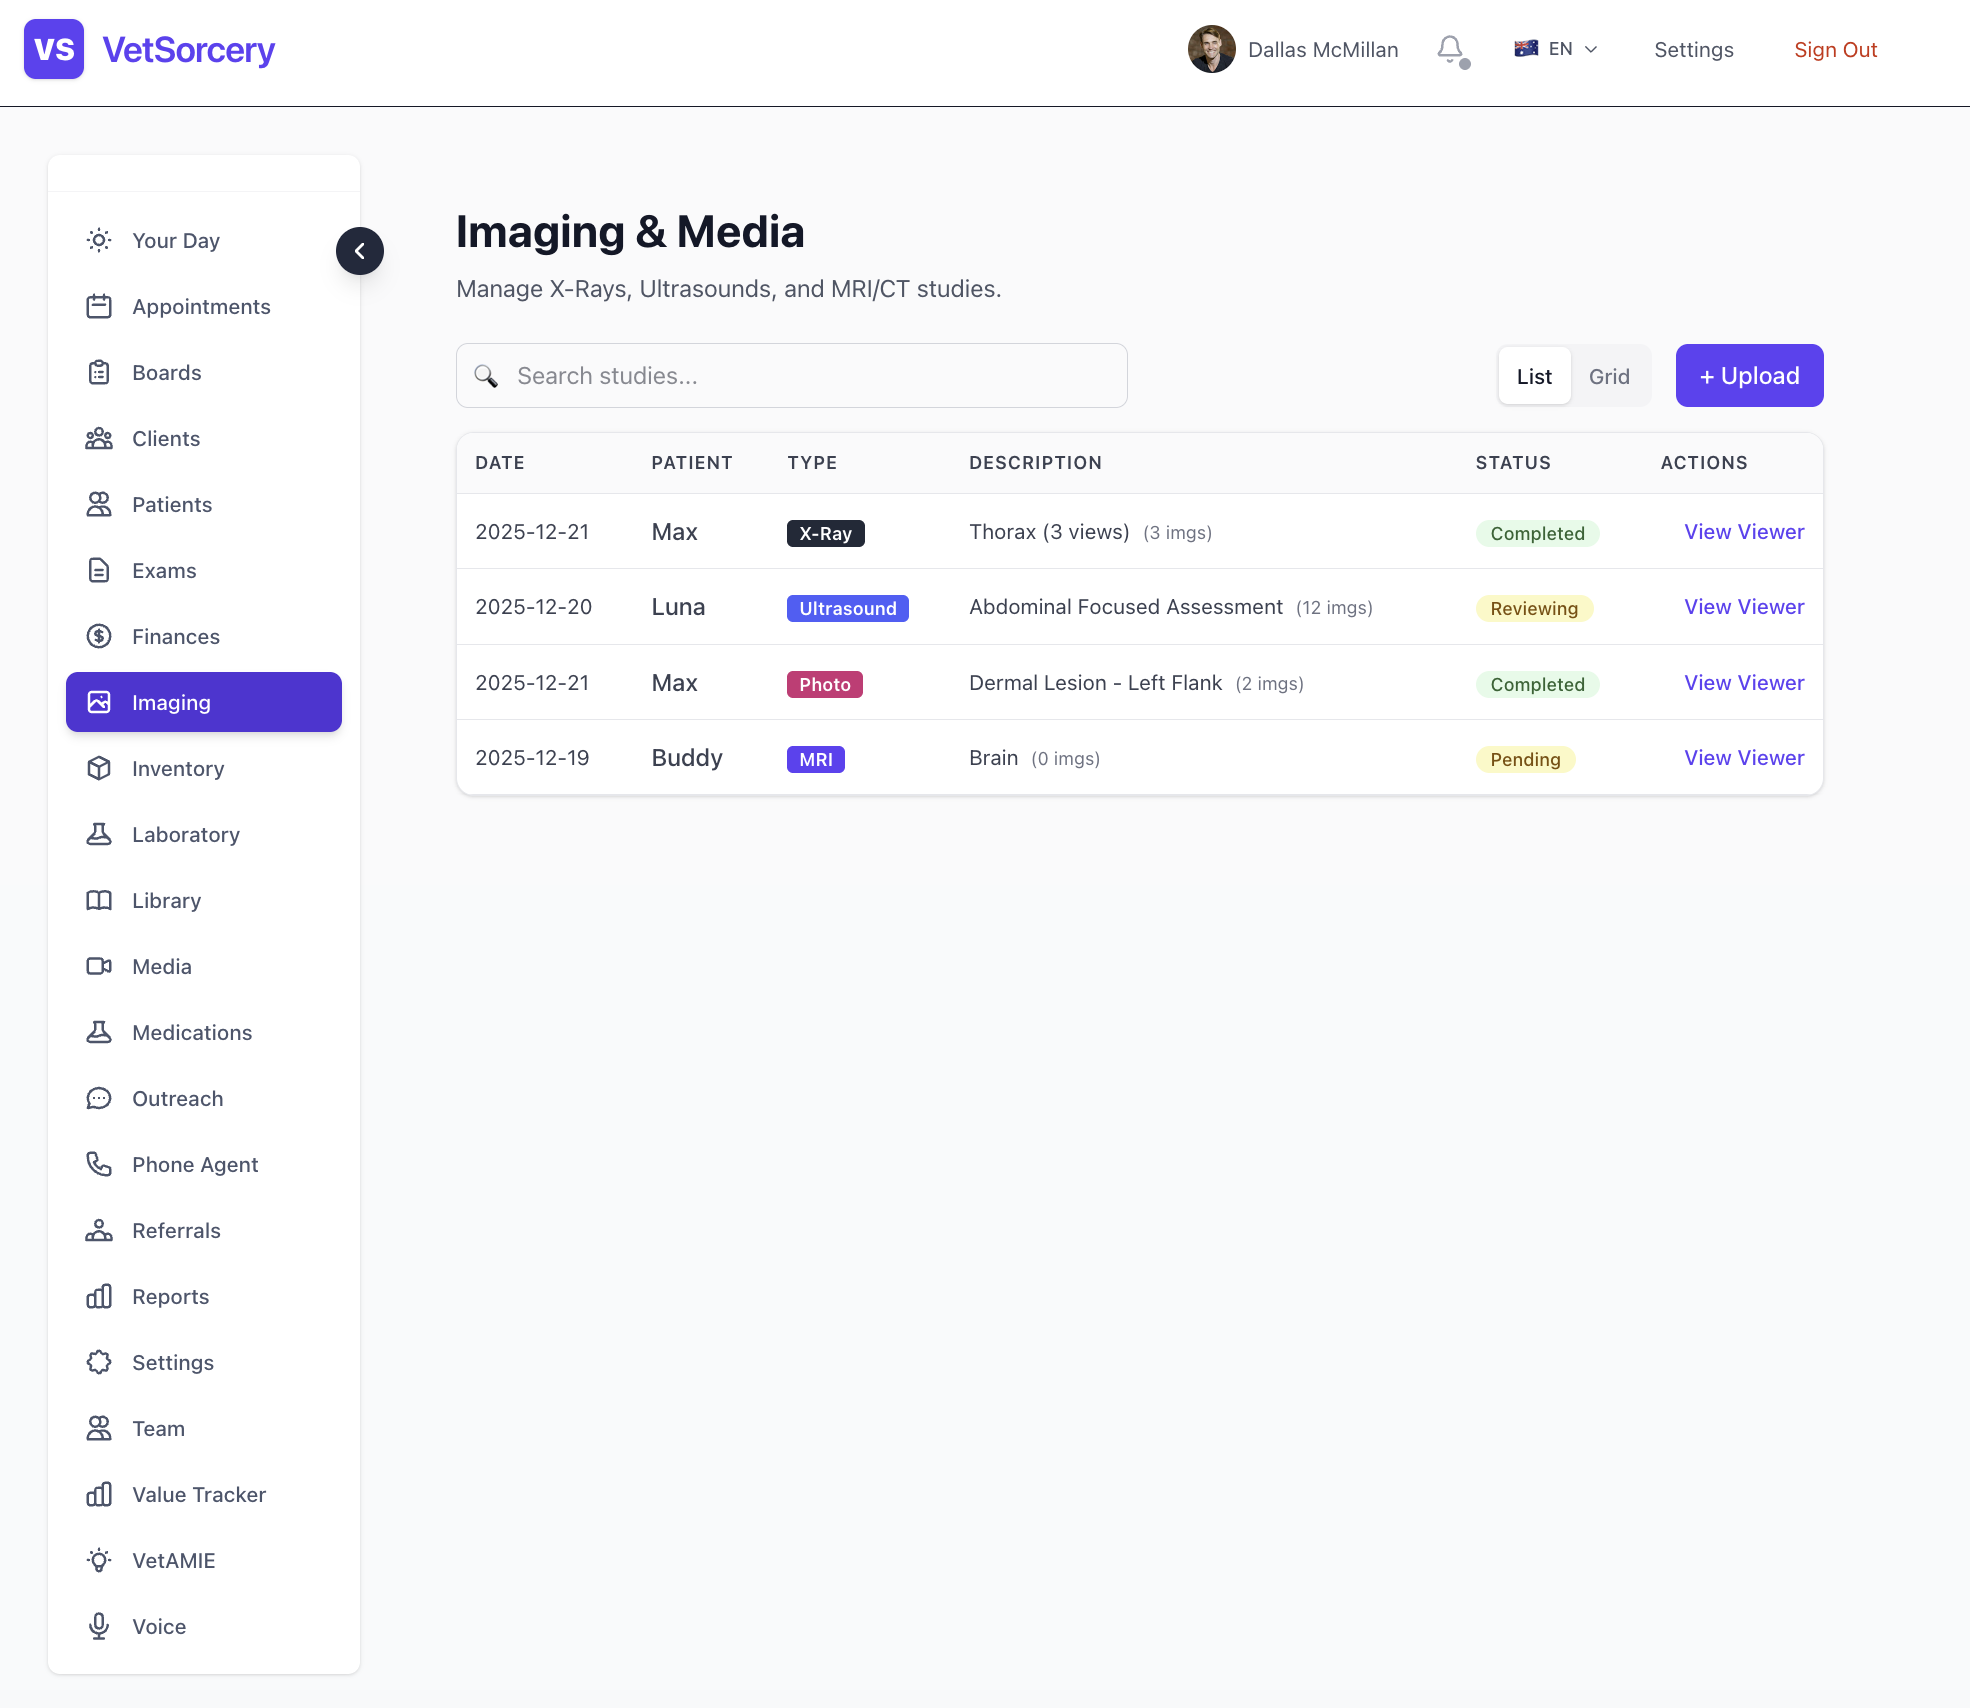Open View Viewer for Buddy's MRI
The image size is (1970, 1708).
(1744, 758)
